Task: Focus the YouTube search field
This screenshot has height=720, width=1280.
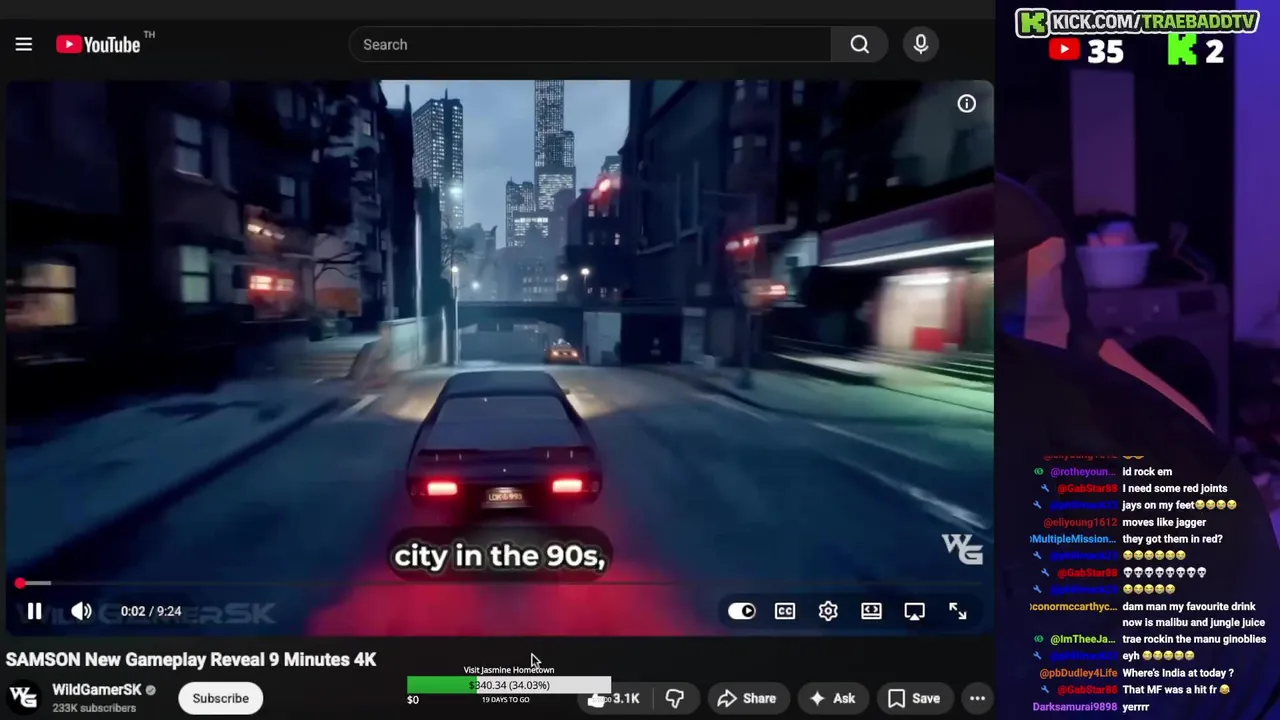Action: 590,44
